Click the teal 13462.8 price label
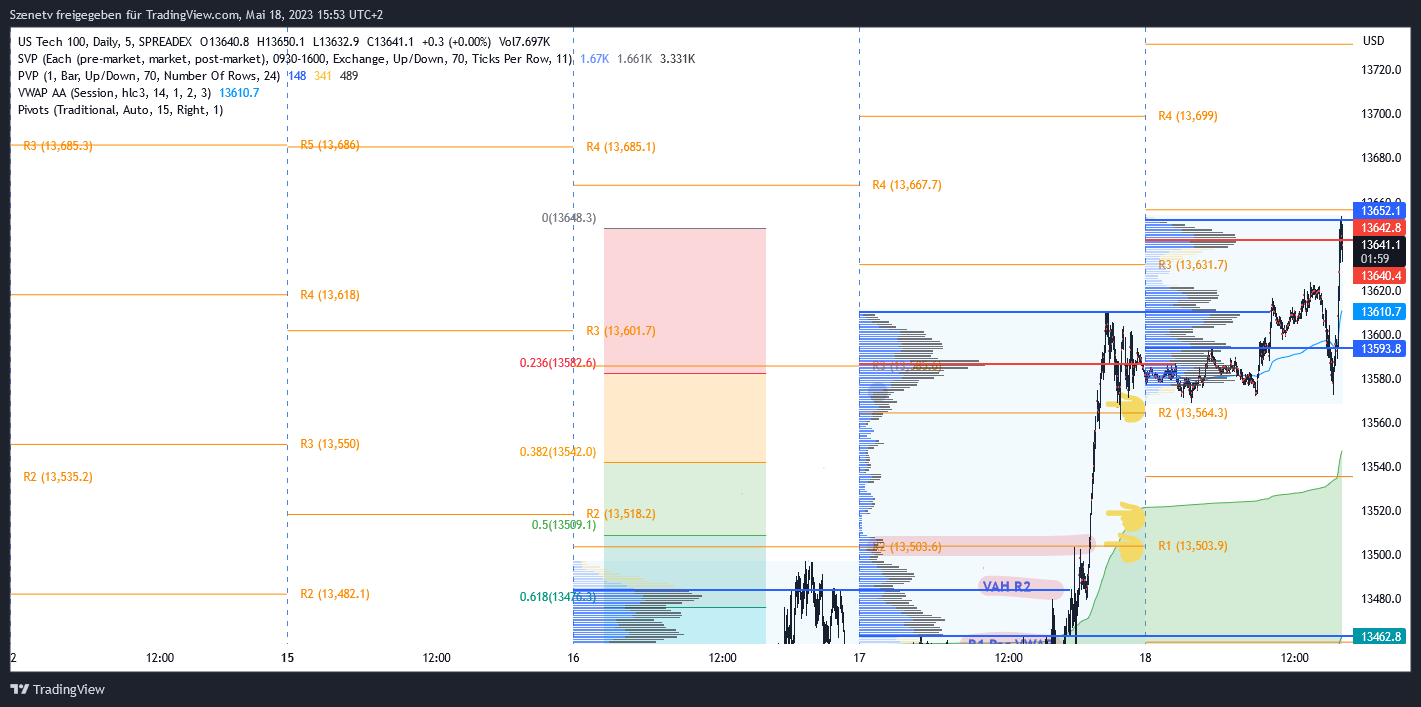1421x707 pixels. 1380,634
